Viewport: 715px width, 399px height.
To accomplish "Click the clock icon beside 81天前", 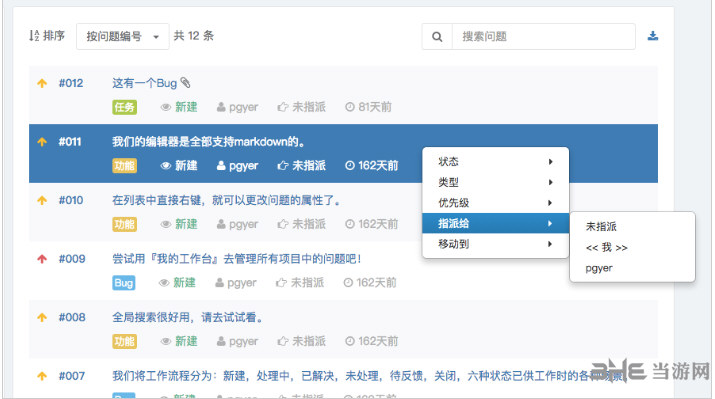I will pos(350,107).
